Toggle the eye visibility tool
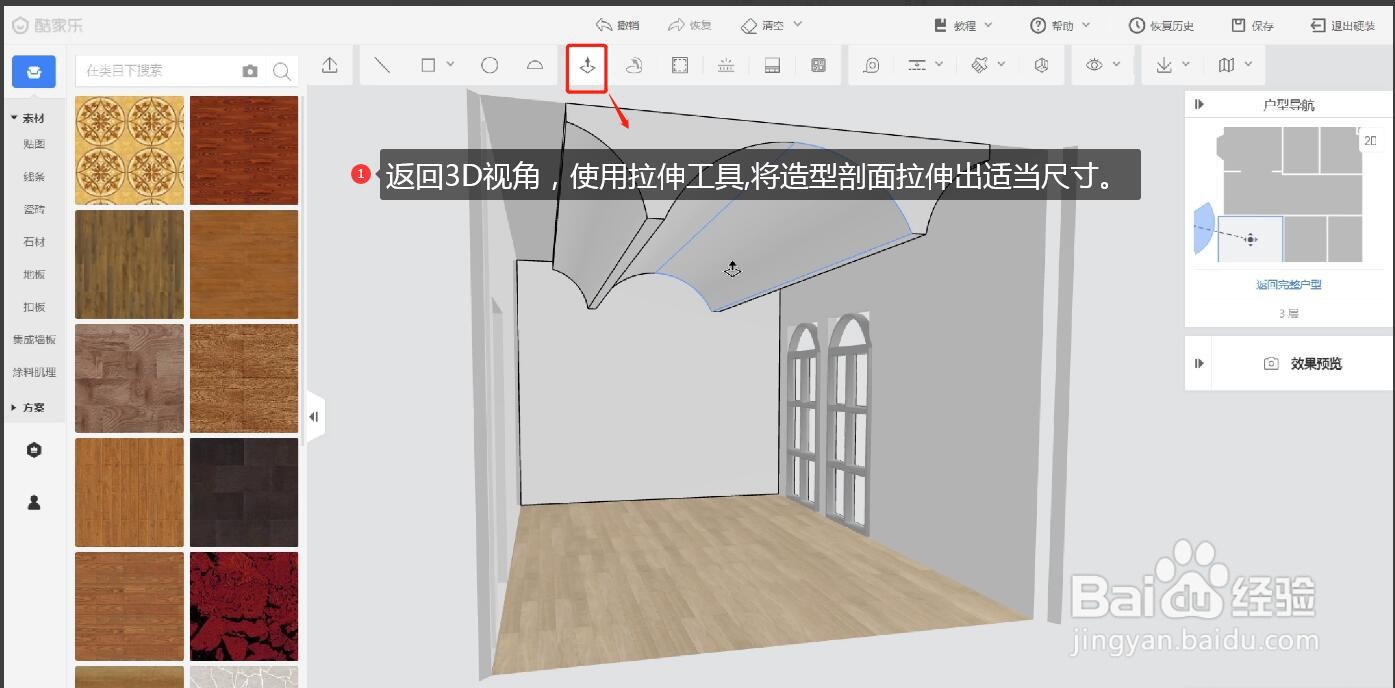The height and width of the screenshot is (688, 1395). coord(1095,65)
